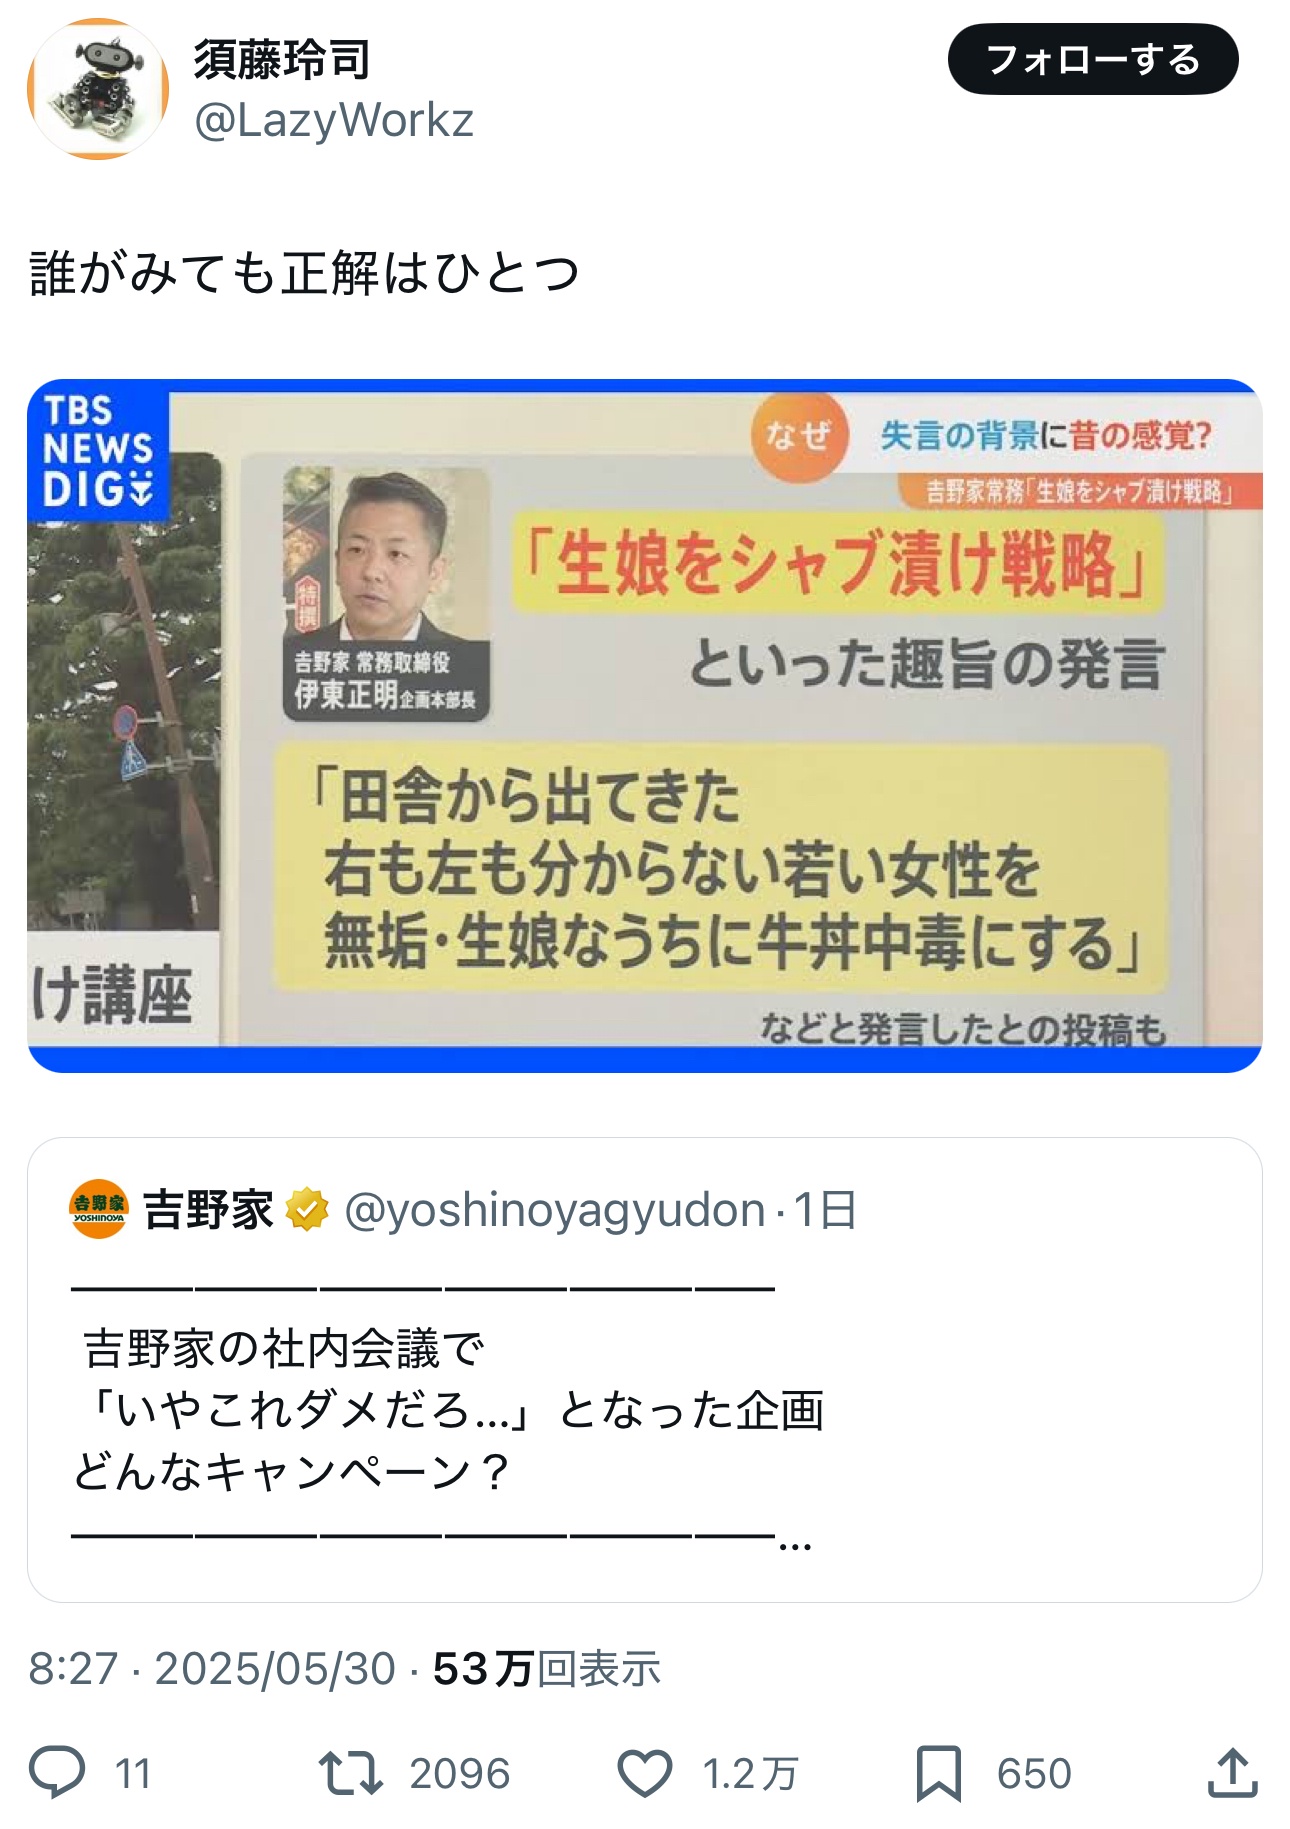Tap the share upload icon

tap(1232, 1773)
